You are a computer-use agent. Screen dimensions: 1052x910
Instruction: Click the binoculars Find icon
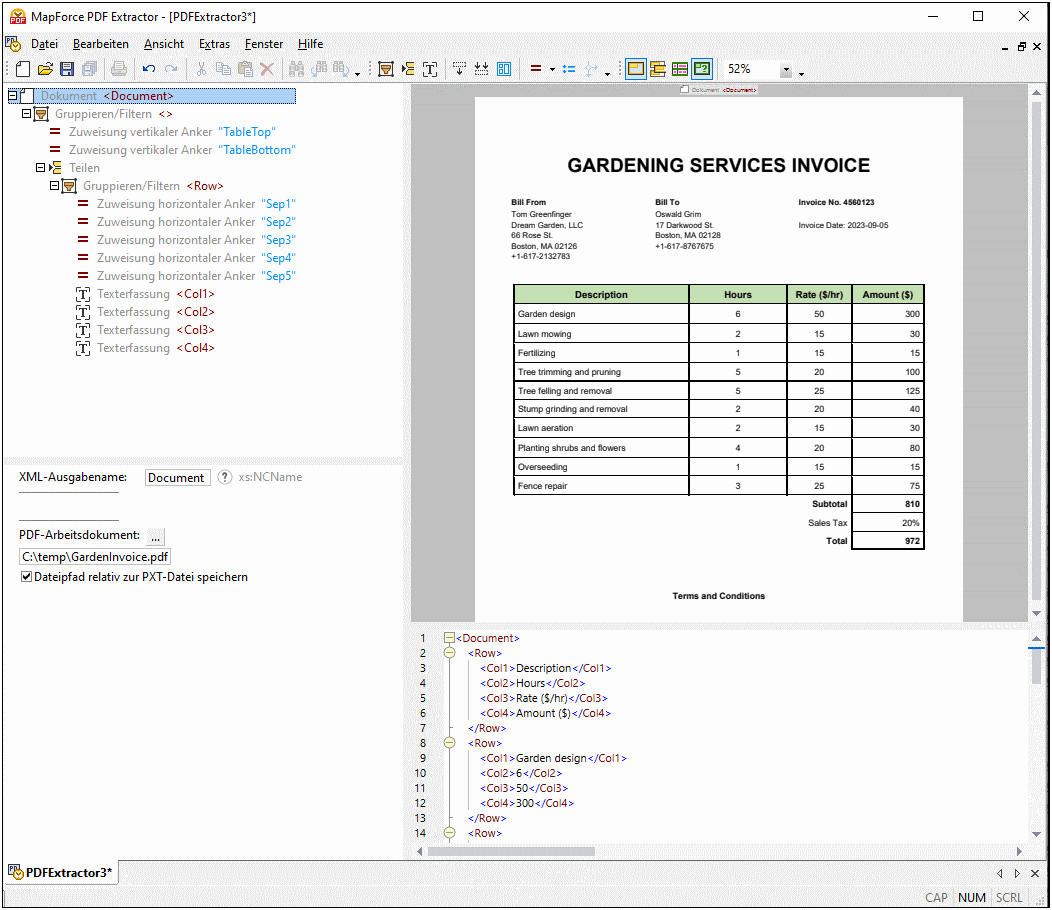tap(296, 69)
